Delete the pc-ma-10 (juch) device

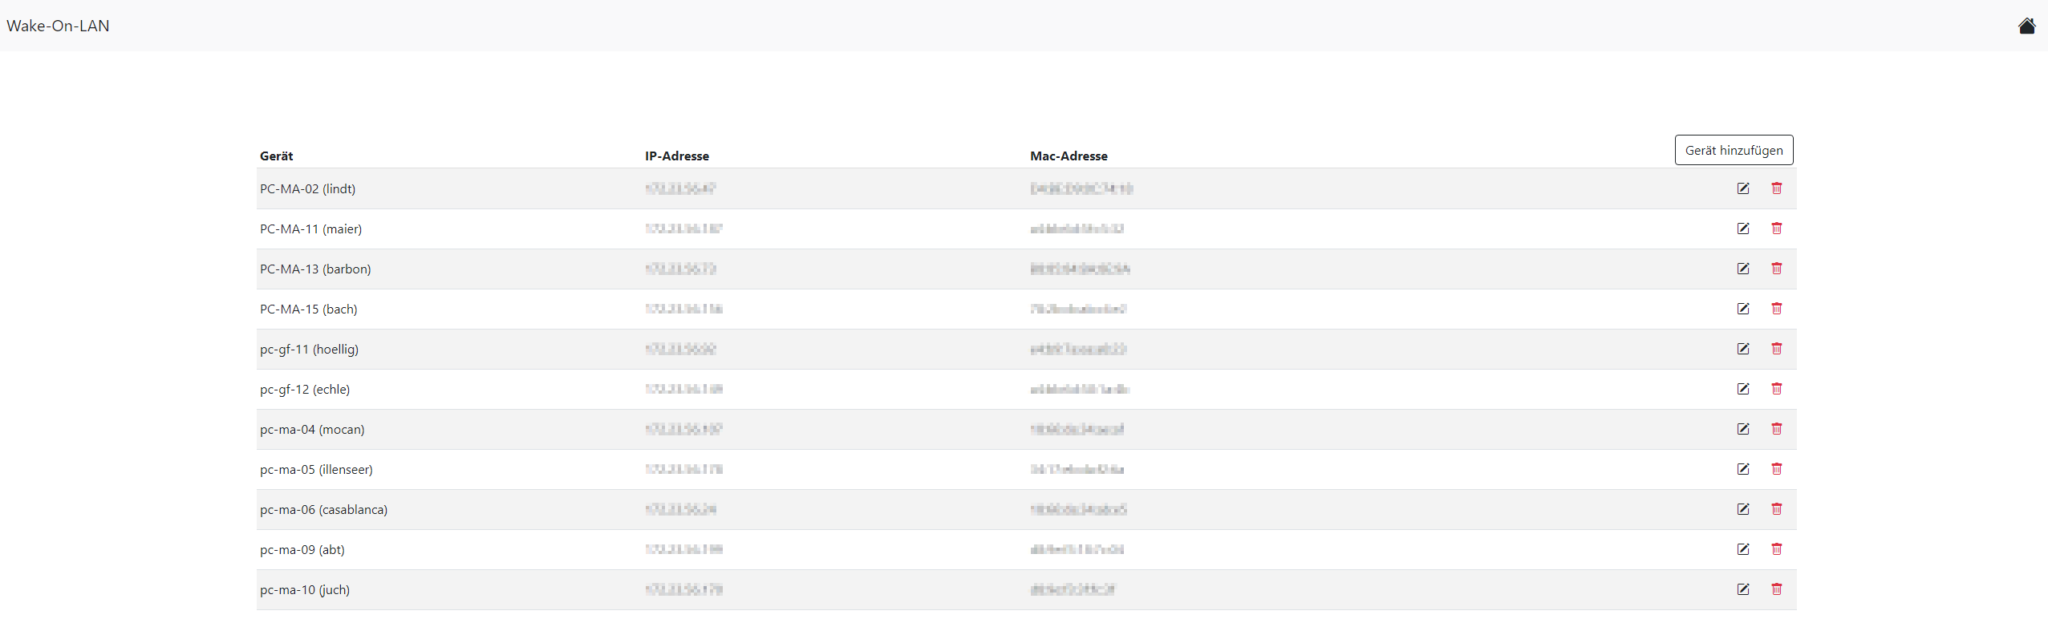point(1777,589)
